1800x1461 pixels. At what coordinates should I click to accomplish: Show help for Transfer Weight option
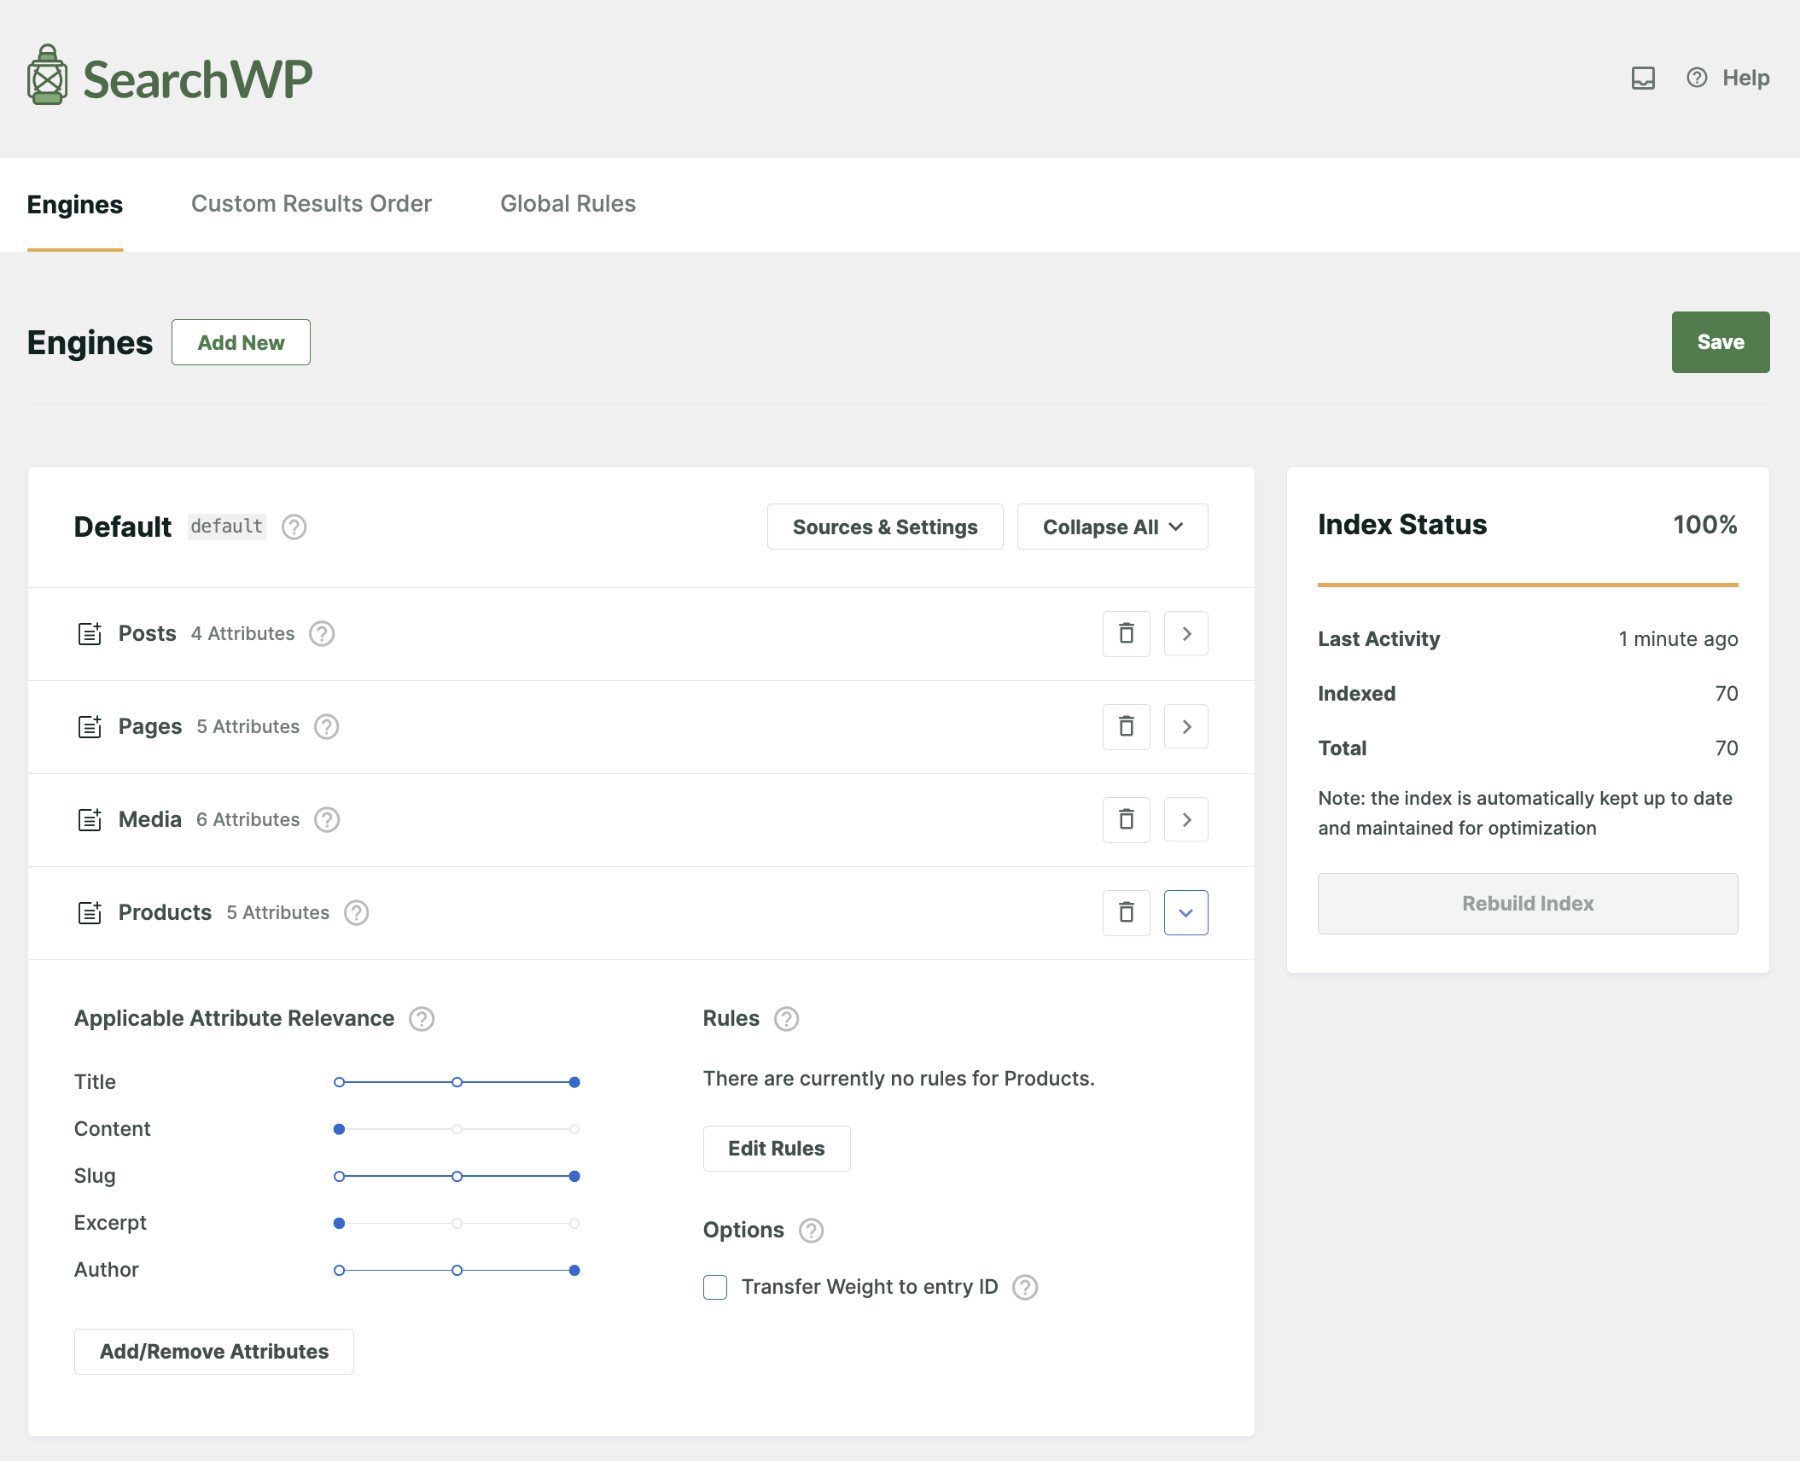(x=1025, y=1287)
